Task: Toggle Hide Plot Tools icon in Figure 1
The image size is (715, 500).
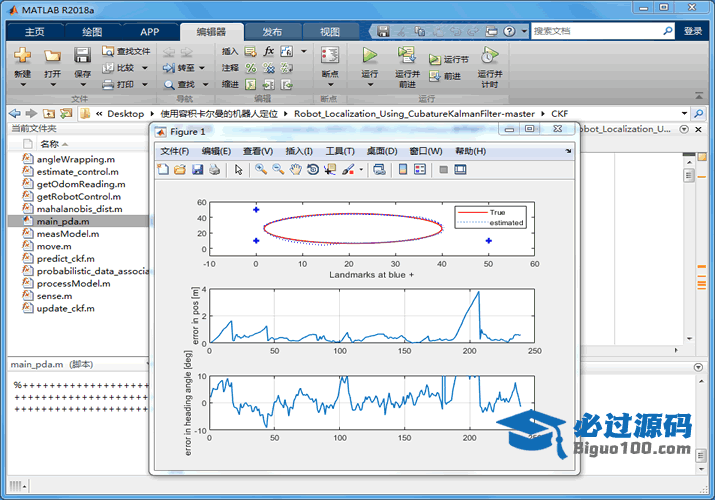Action: [443, 170]
